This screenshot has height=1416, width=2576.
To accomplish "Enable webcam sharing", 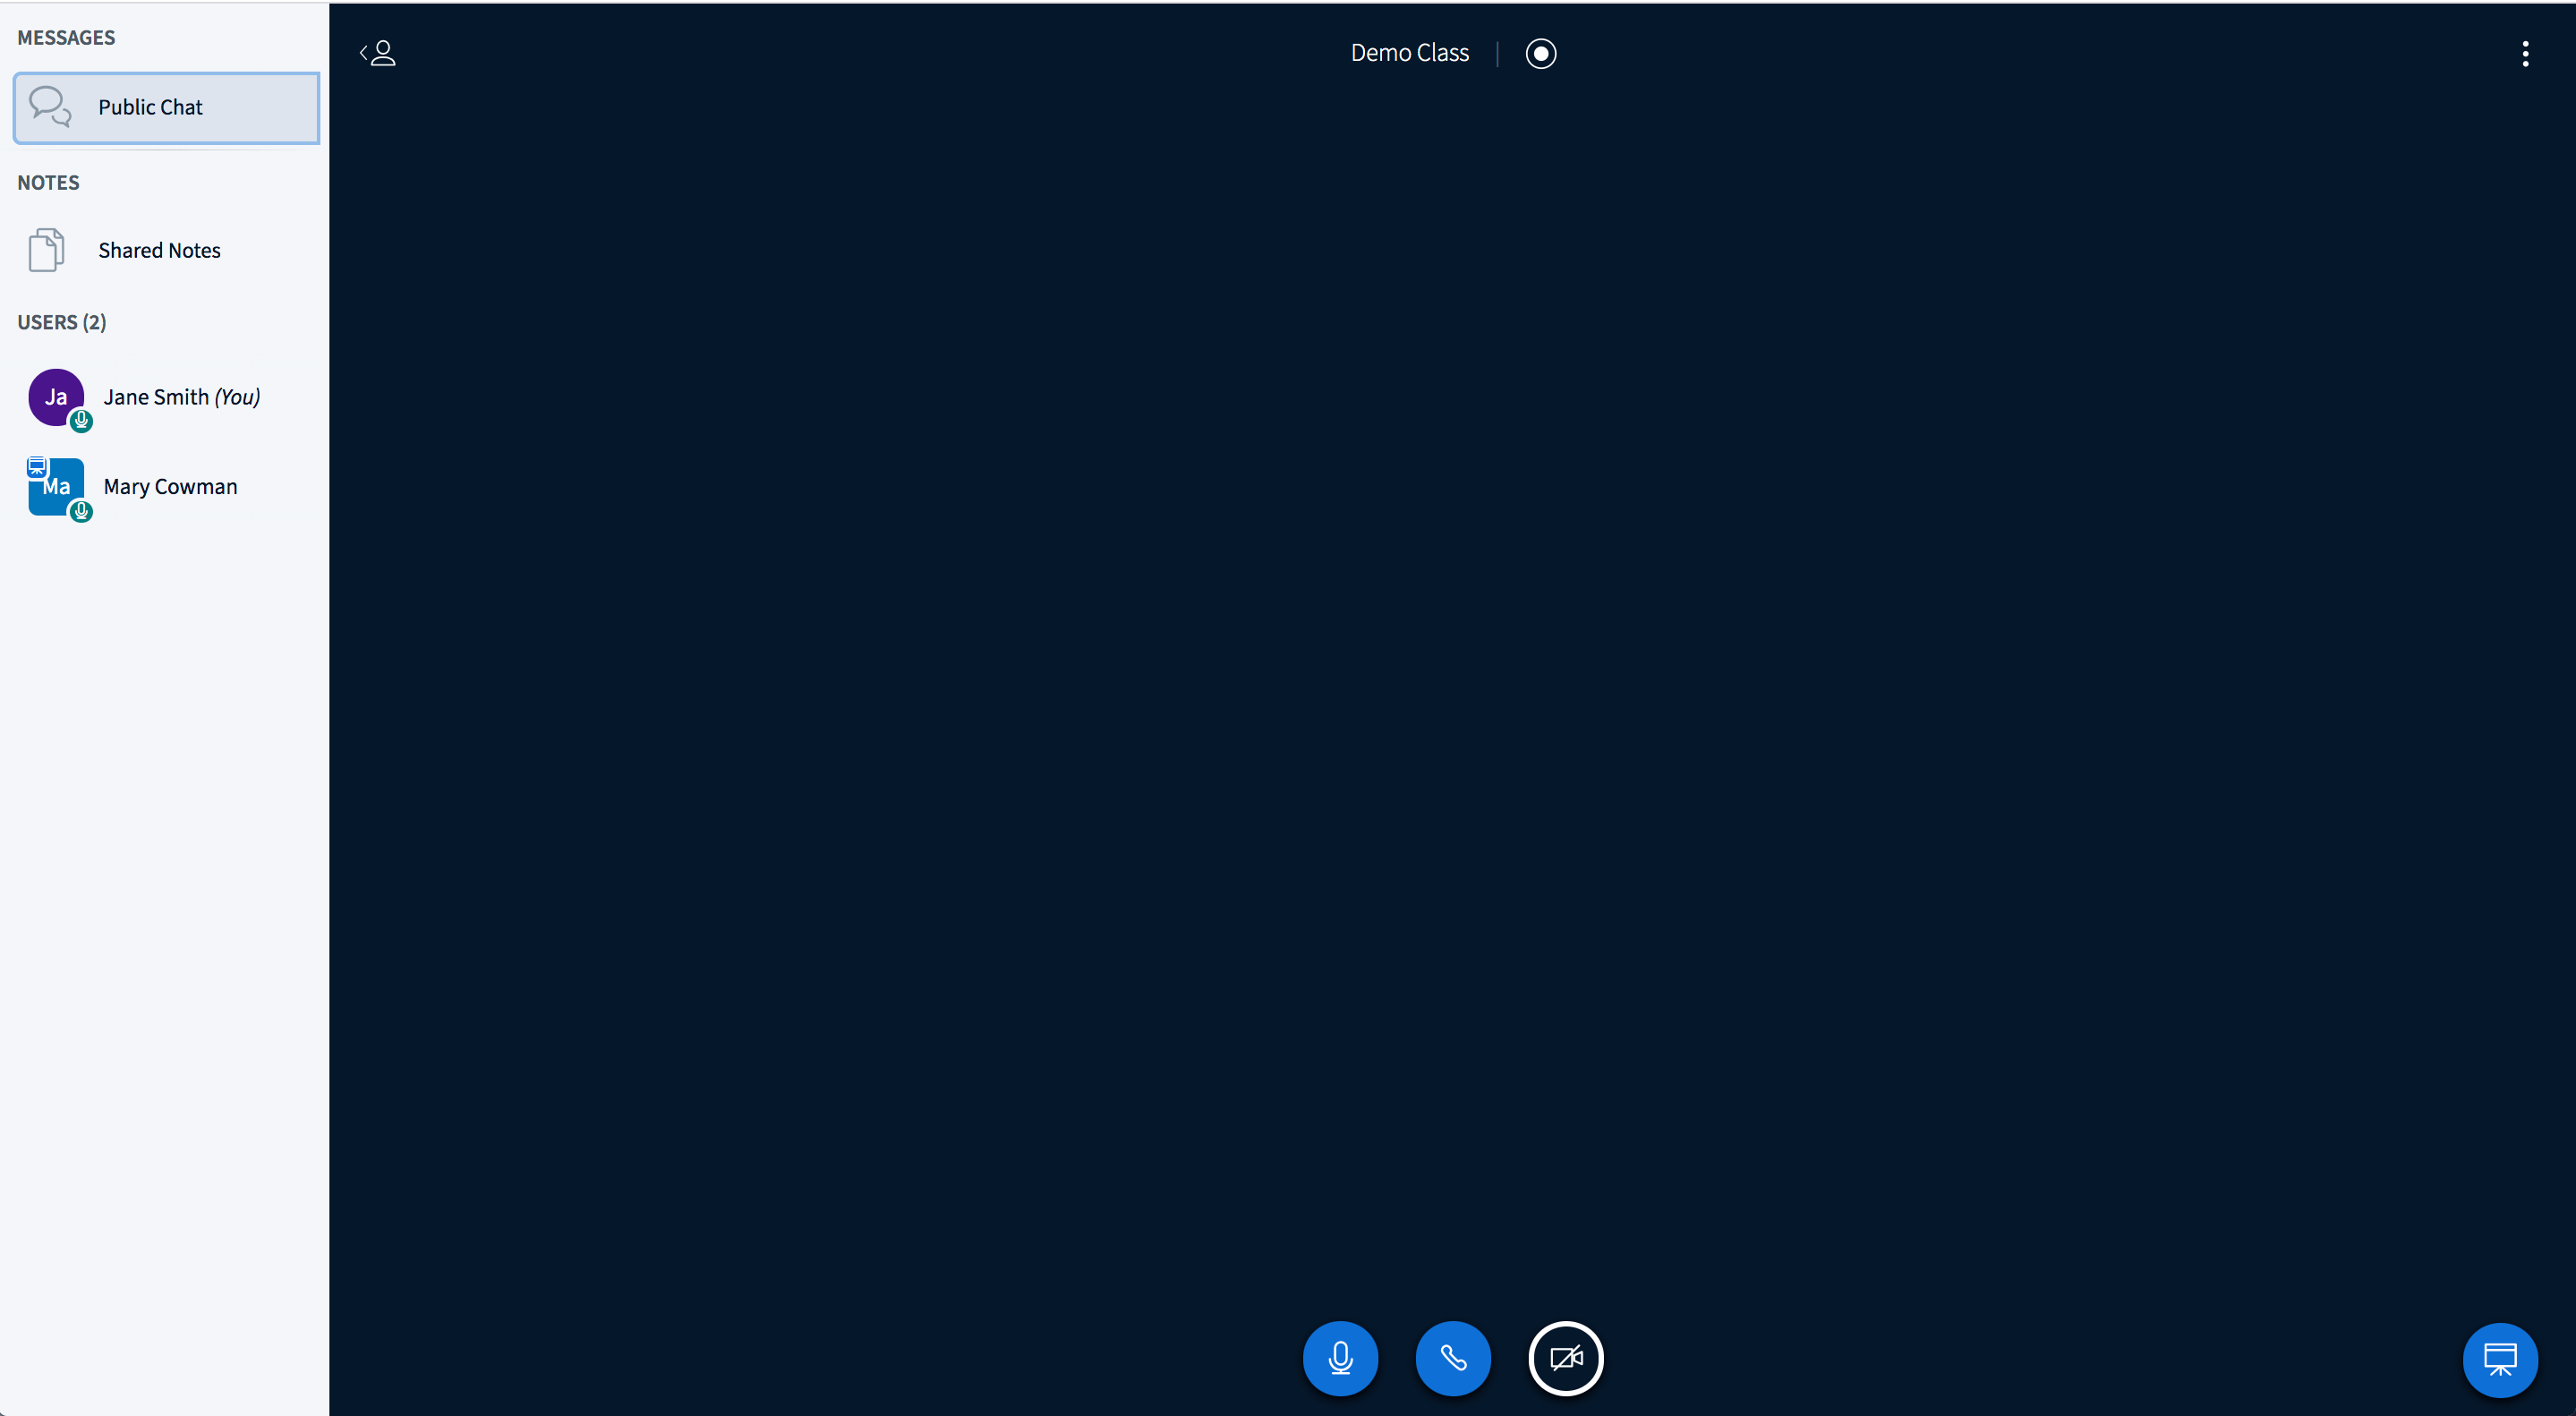I will [1565, 1358].
